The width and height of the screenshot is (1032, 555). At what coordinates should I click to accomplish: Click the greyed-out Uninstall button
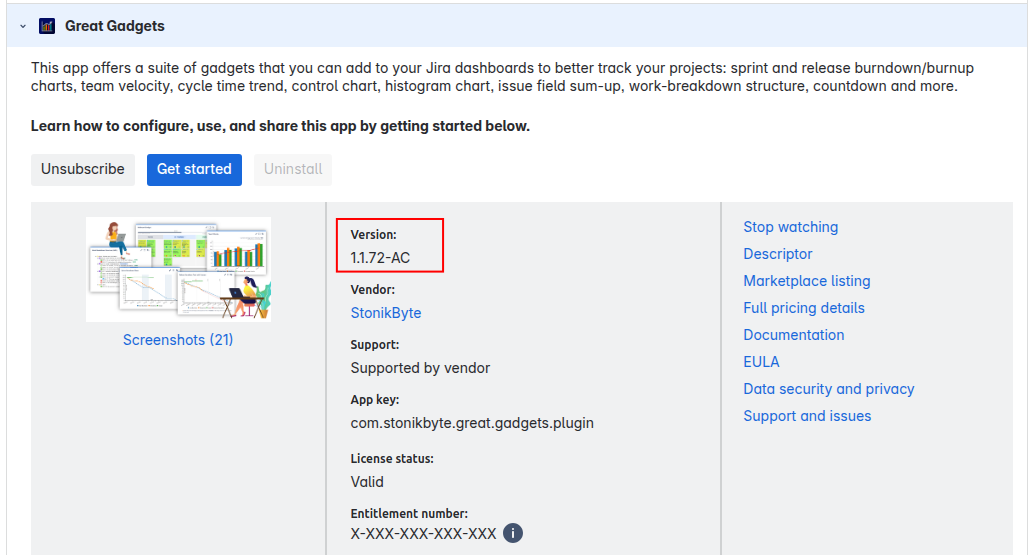(293, 169)
